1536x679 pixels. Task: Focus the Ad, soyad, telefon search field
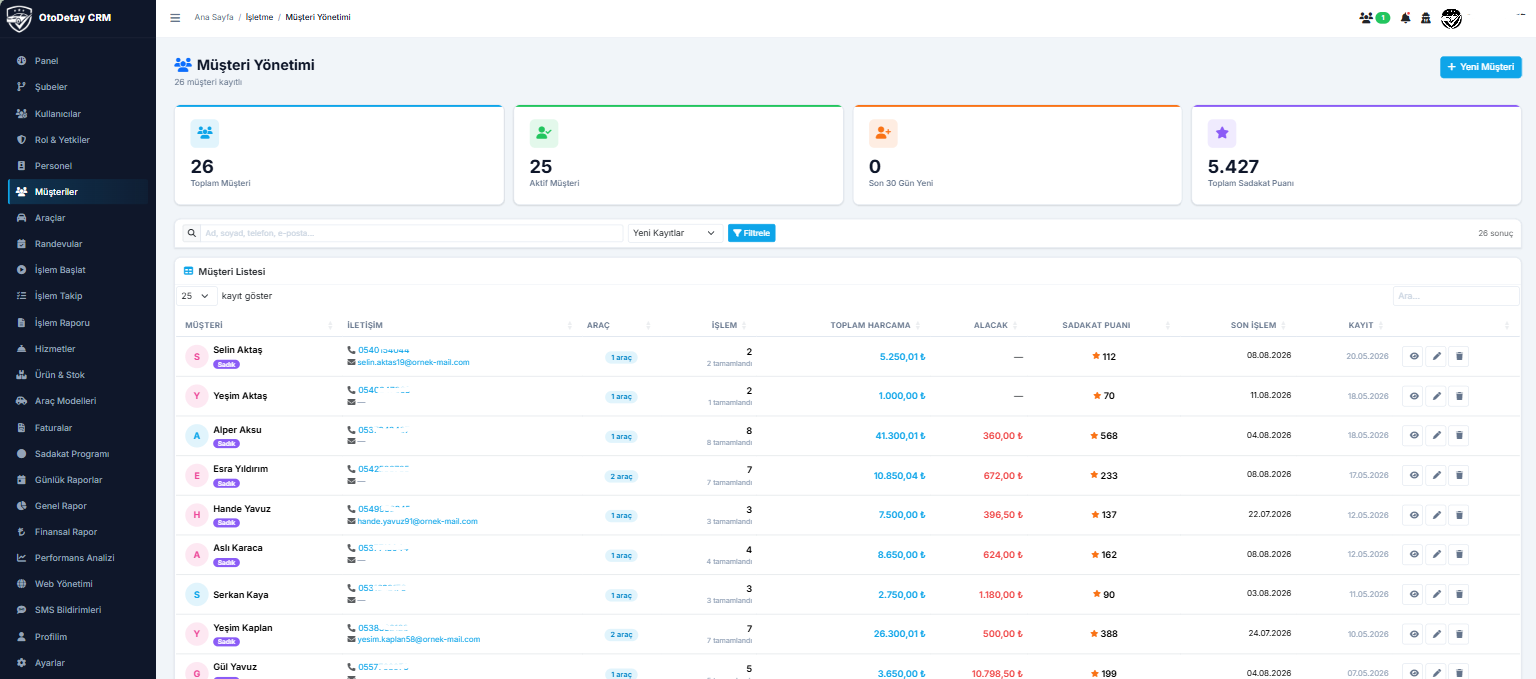coord(411,233)
